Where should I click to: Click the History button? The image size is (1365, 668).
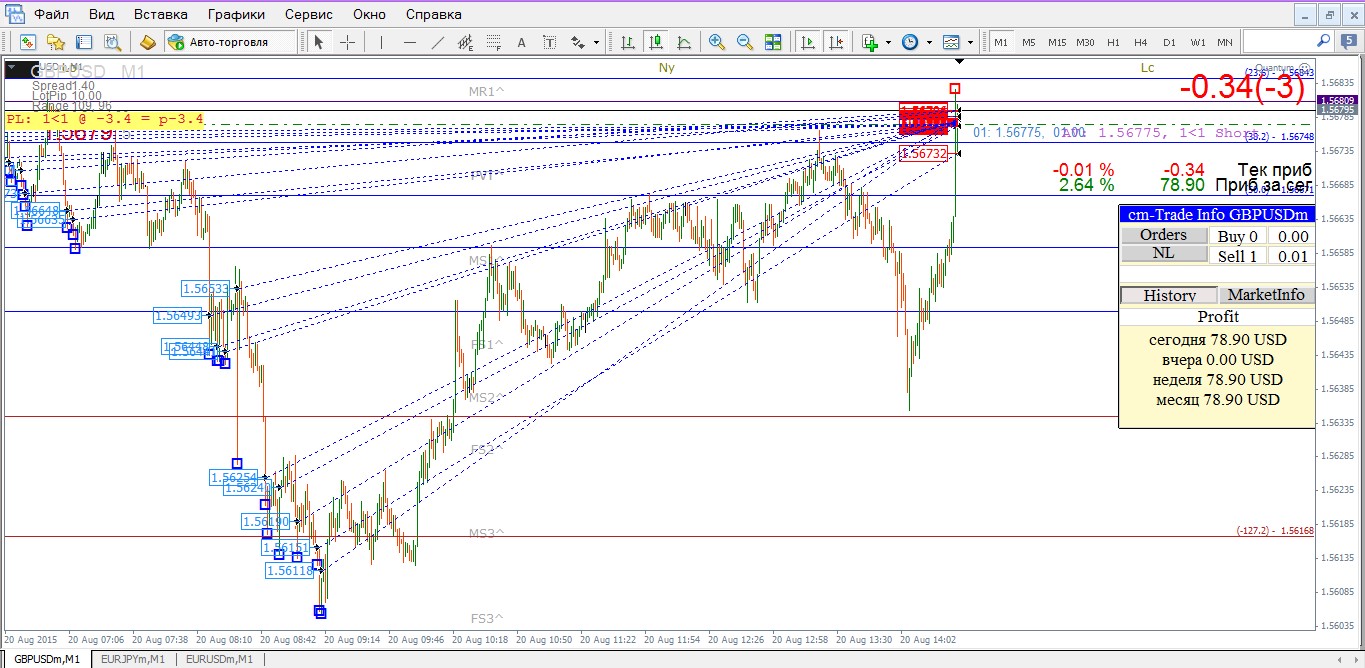coord(1169,295)
